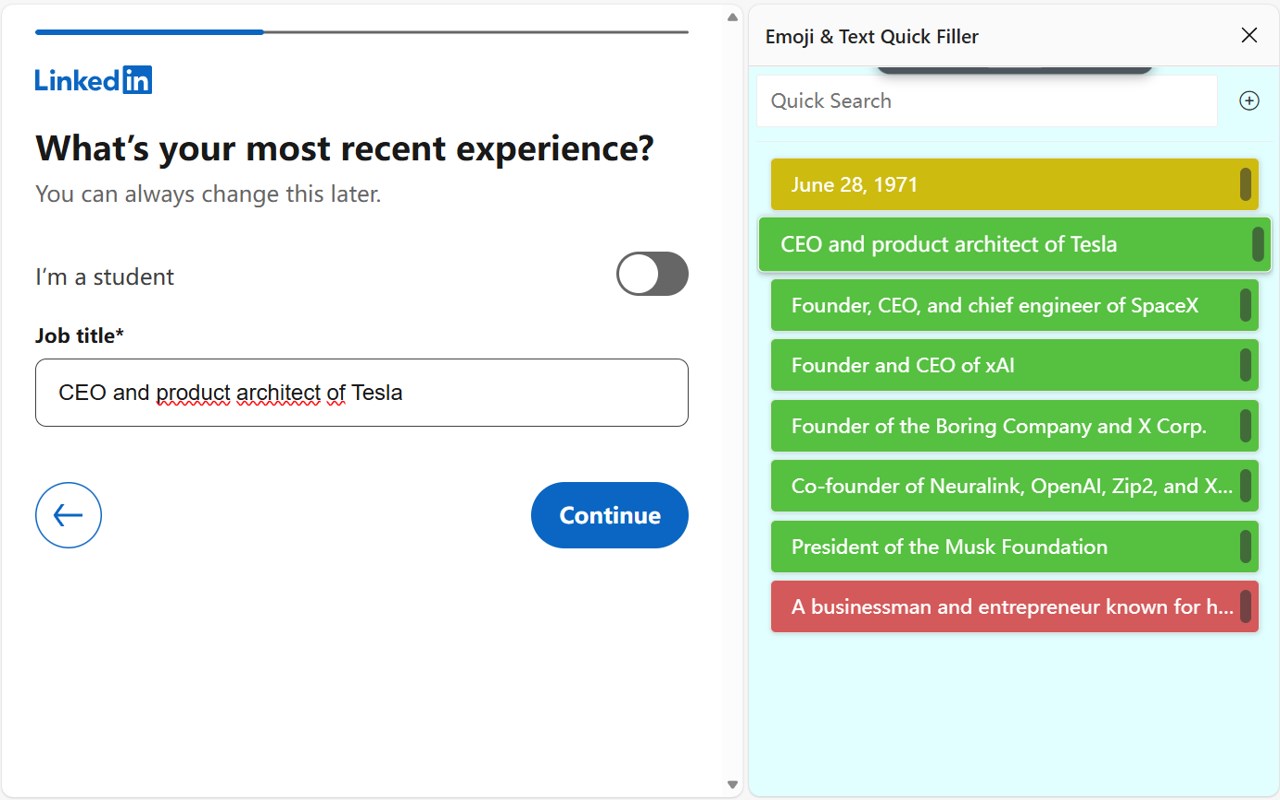The image size is (1280, 800).
Task: Click drag handle on June 28, 1971 entry
Action: [1245, 185]
